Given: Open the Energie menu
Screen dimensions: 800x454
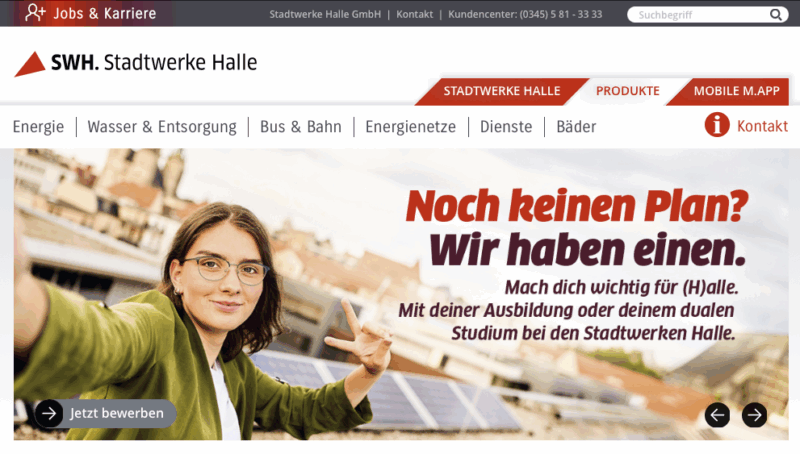Looking at the screenshot, I should click(x=38, y=127).
